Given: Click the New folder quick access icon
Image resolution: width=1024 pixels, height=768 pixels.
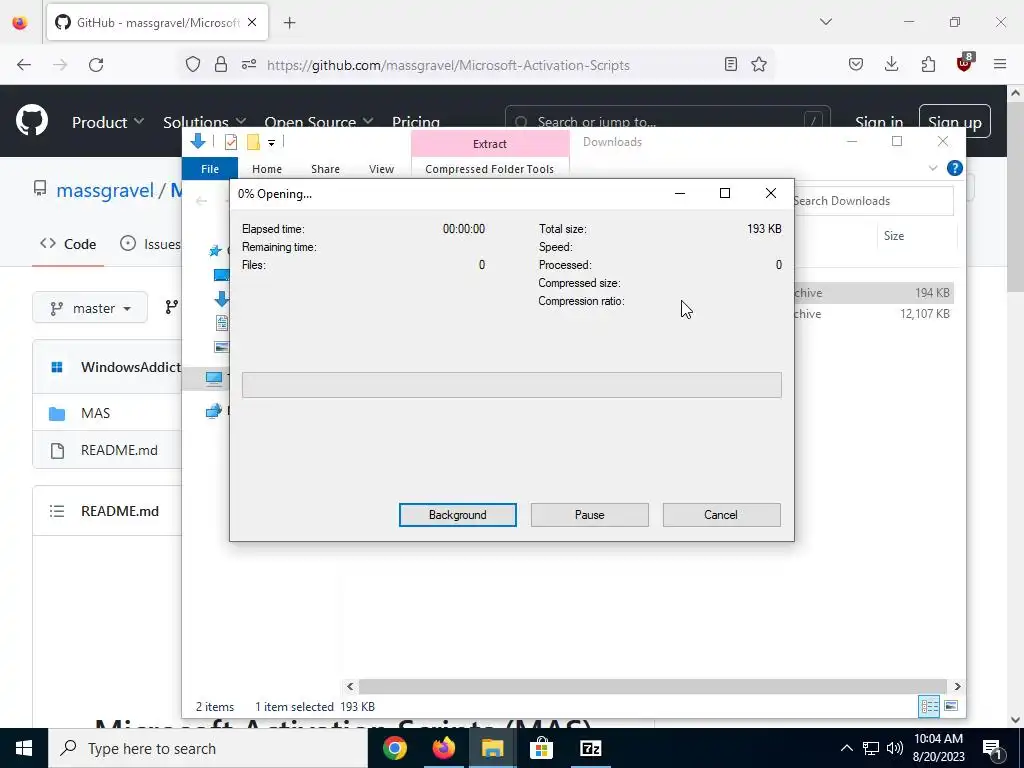Looking at the screenshot, I should tap(253, 142).
